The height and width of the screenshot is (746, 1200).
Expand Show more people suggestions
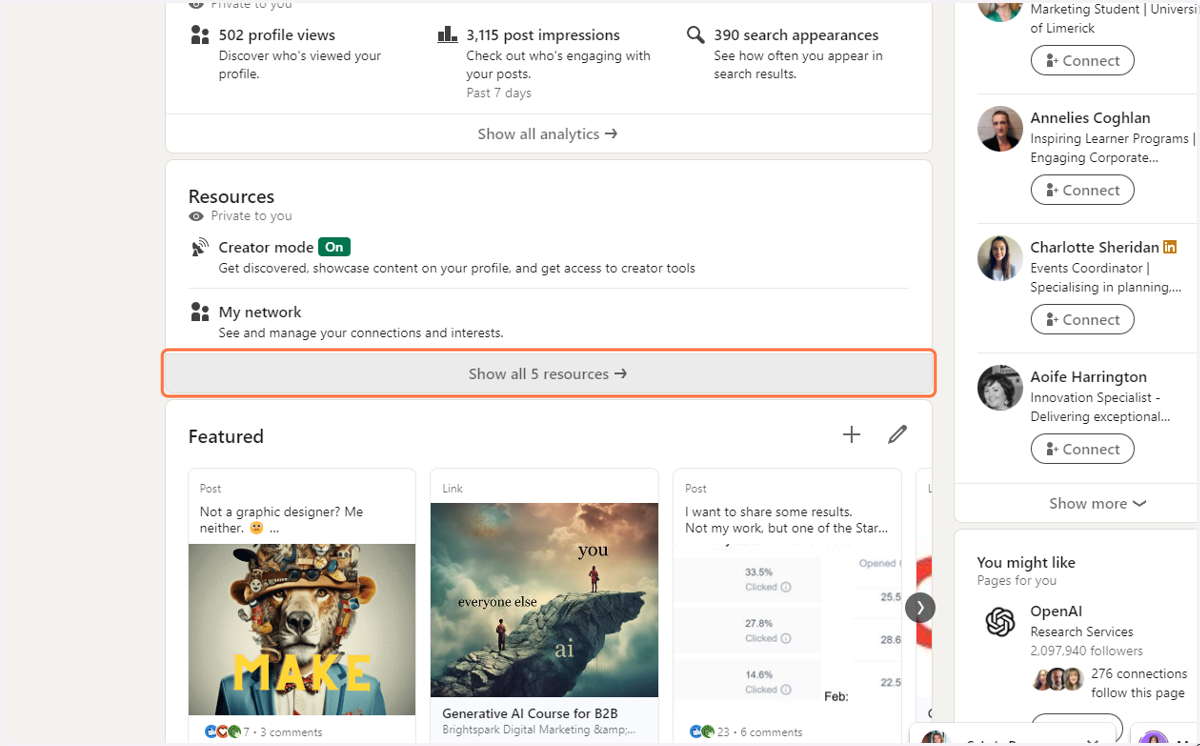click(1097, 504)
